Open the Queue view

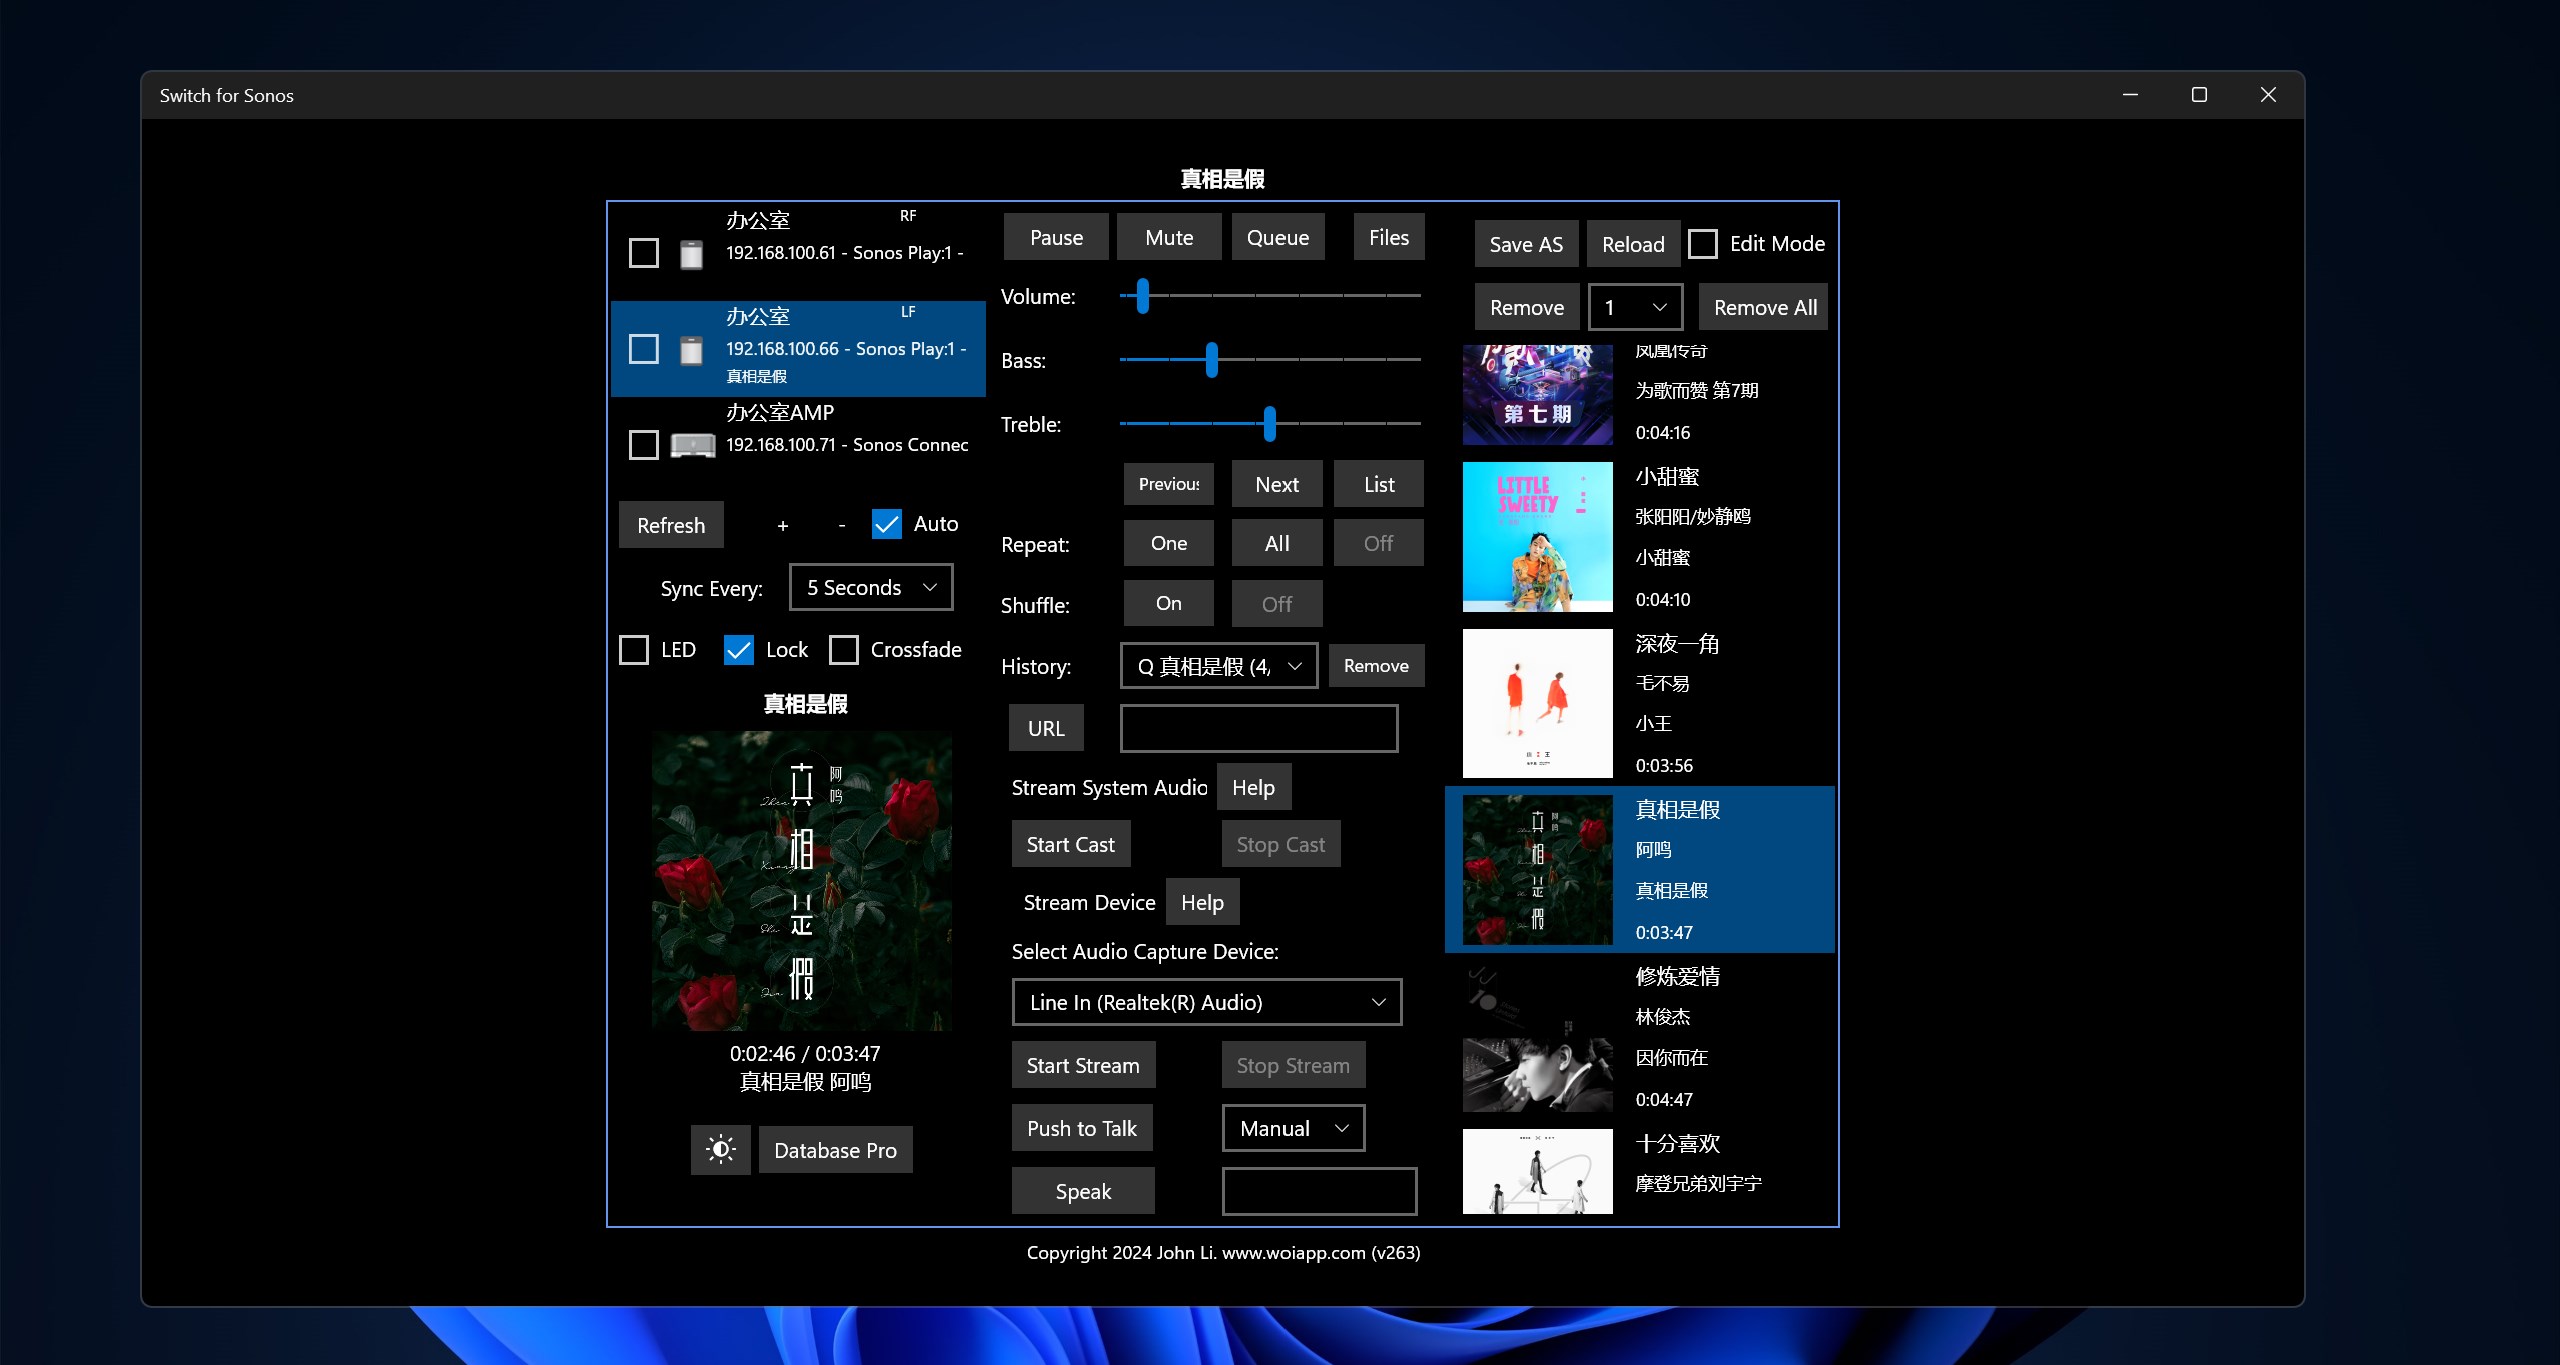coord(1277,237)
